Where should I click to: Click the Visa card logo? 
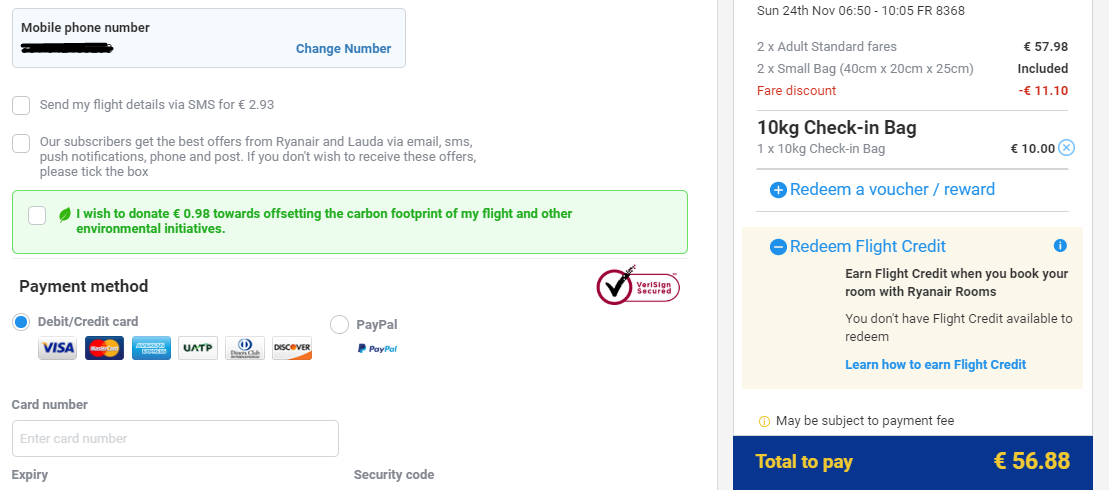[57, 348]
